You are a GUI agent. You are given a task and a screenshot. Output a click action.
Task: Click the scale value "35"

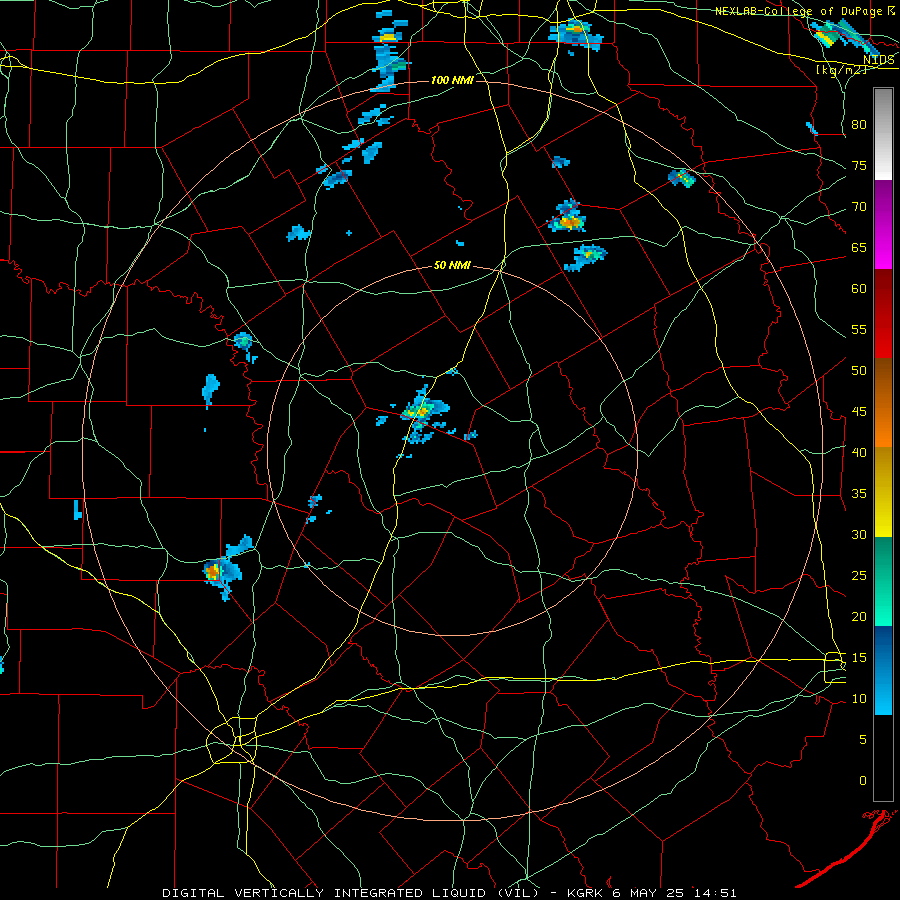point(859,494)
